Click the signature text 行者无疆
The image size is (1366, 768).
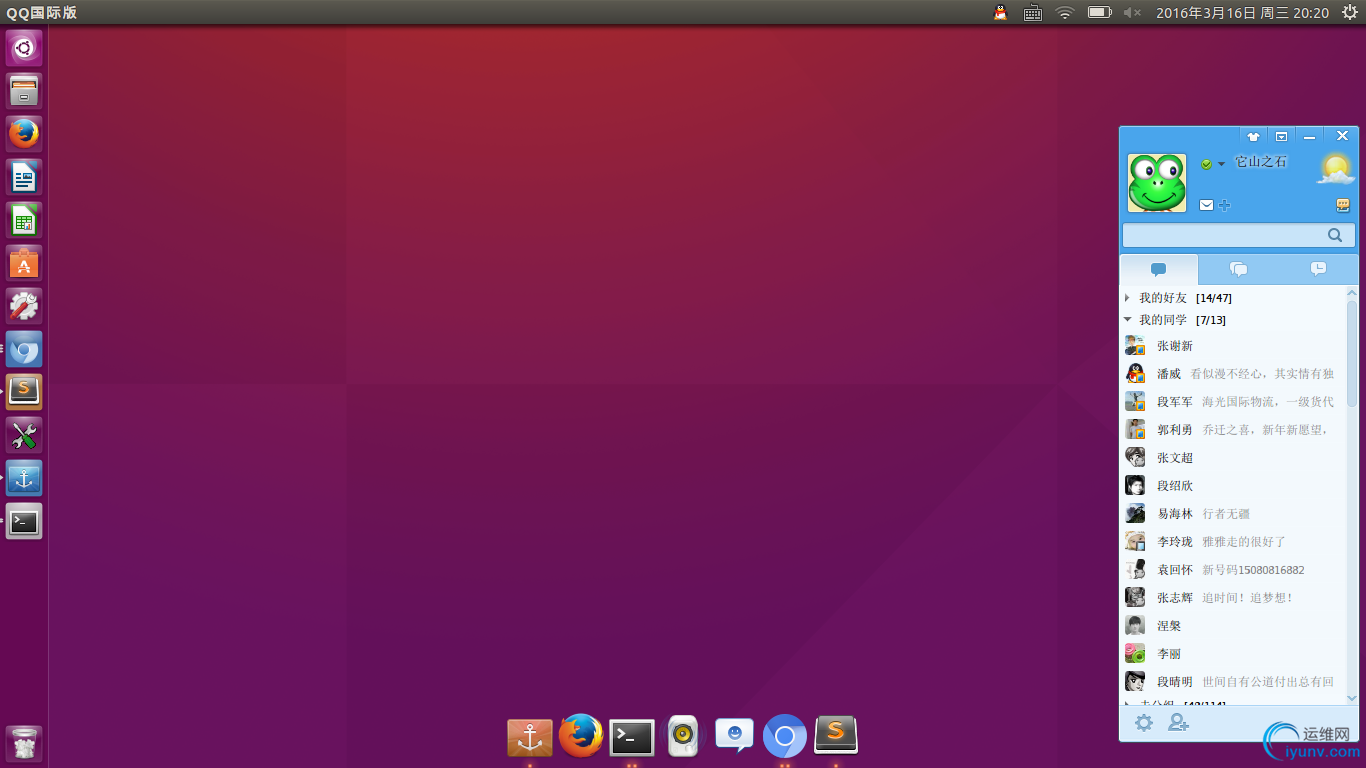1226,514
